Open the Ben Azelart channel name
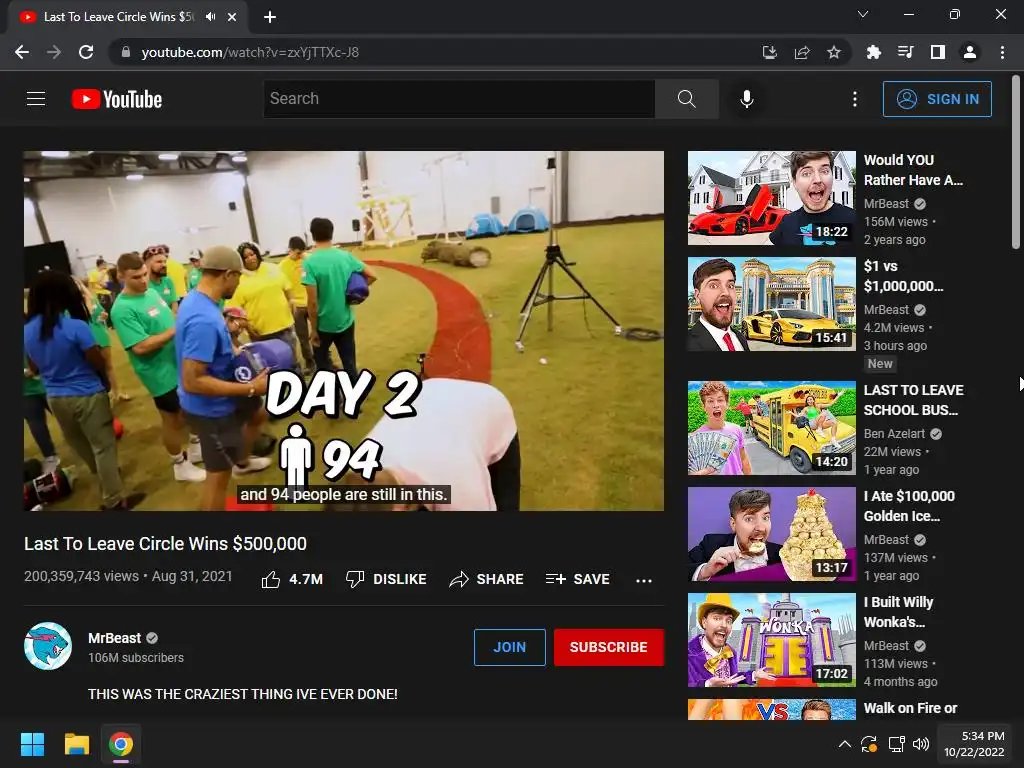 point(894,434)
